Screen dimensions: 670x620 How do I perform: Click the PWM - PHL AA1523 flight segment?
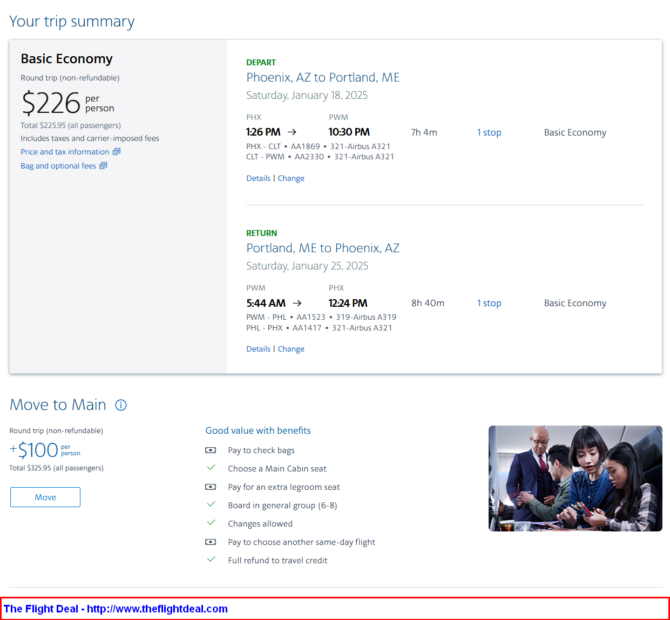pos(321,317)
